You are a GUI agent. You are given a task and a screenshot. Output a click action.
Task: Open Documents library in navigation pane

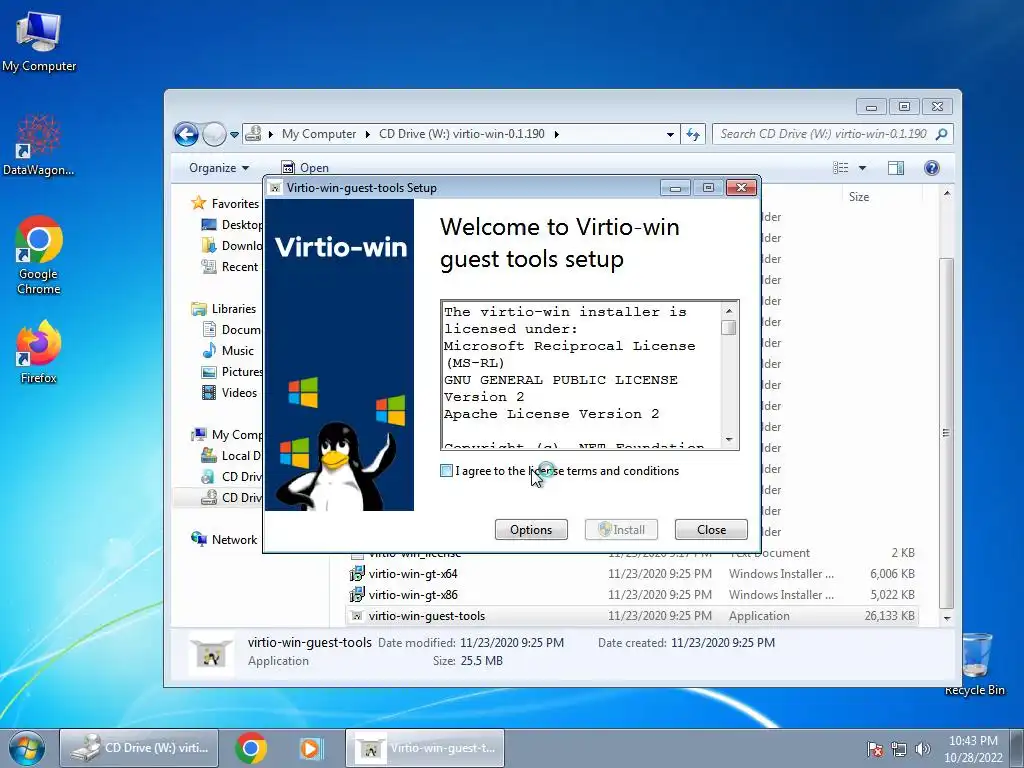[x=232, y=330]
